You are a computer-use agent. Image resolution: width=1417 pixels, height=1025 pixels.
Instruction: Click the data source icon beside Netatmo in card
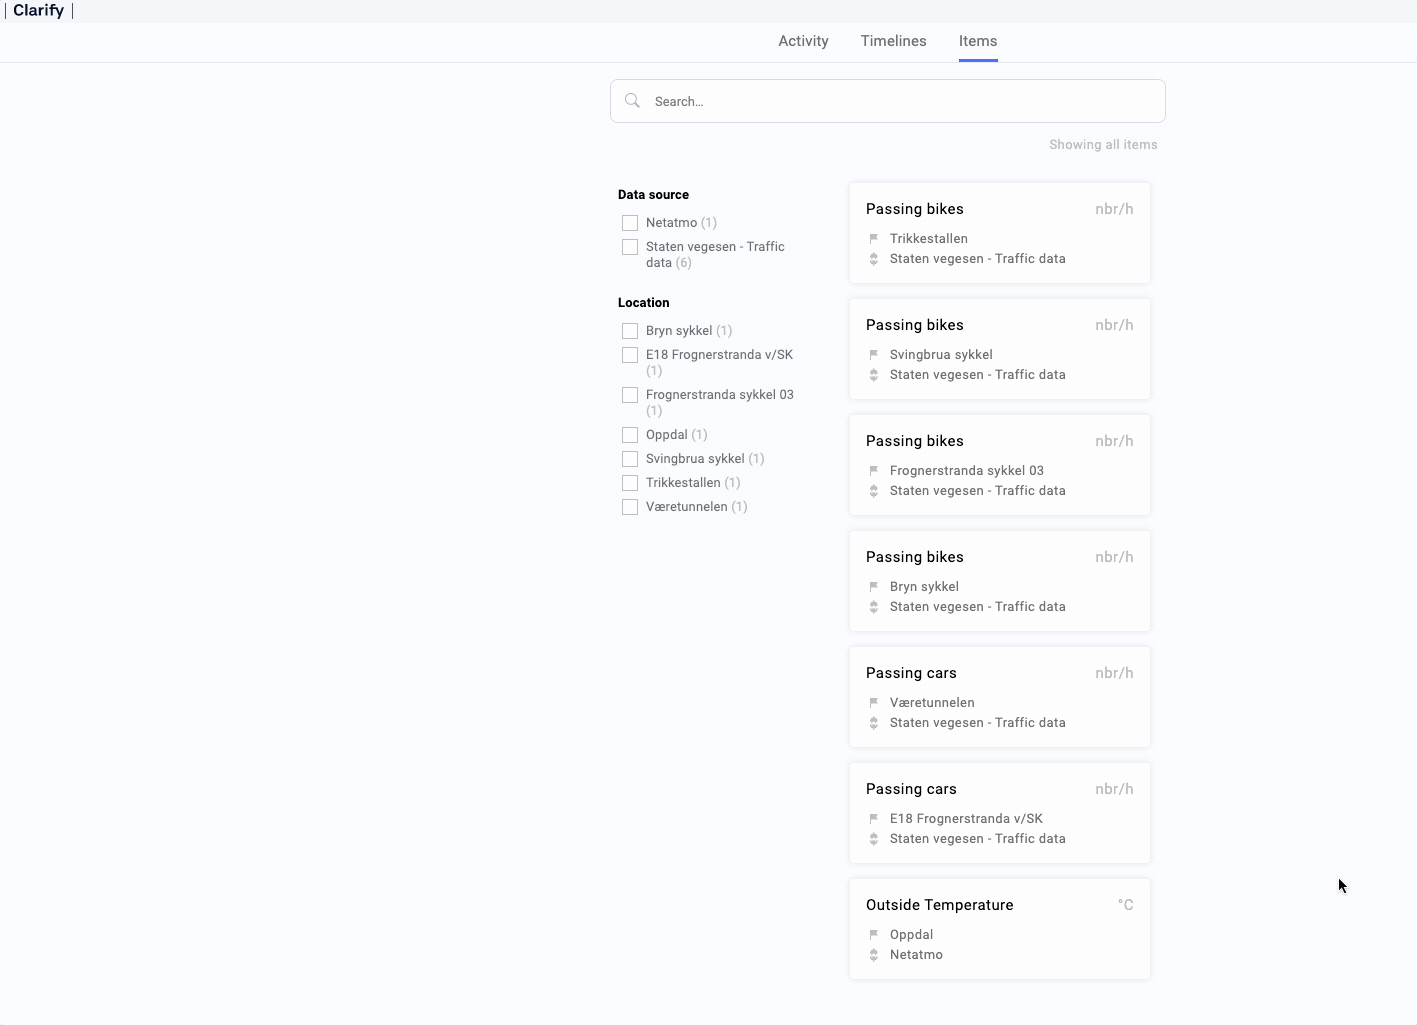coord(873,955)
